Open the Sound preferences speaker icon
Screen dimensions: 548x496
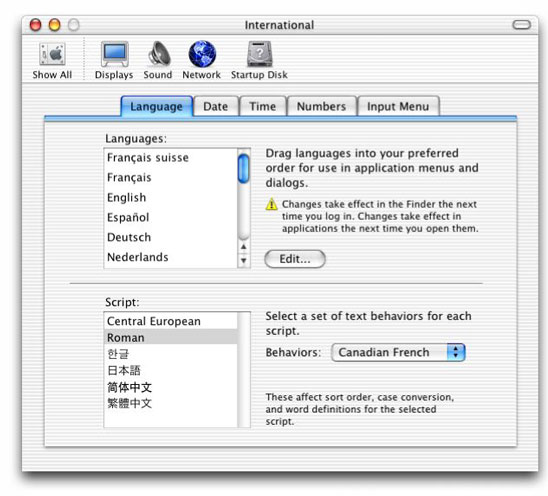(159, 53)
